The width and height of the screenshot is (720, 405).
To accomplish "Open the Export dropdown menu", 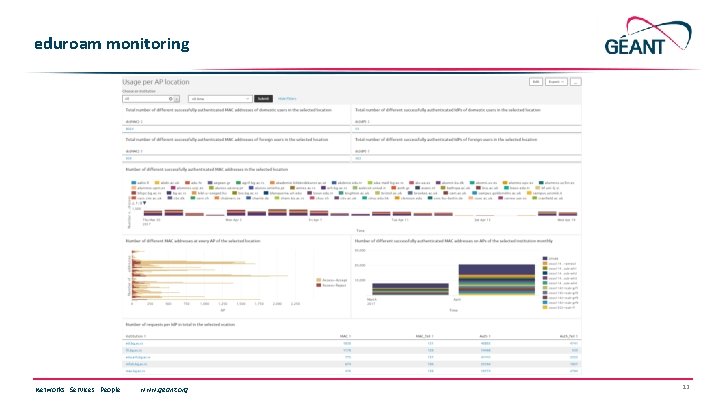I will (x=556, y=82).
